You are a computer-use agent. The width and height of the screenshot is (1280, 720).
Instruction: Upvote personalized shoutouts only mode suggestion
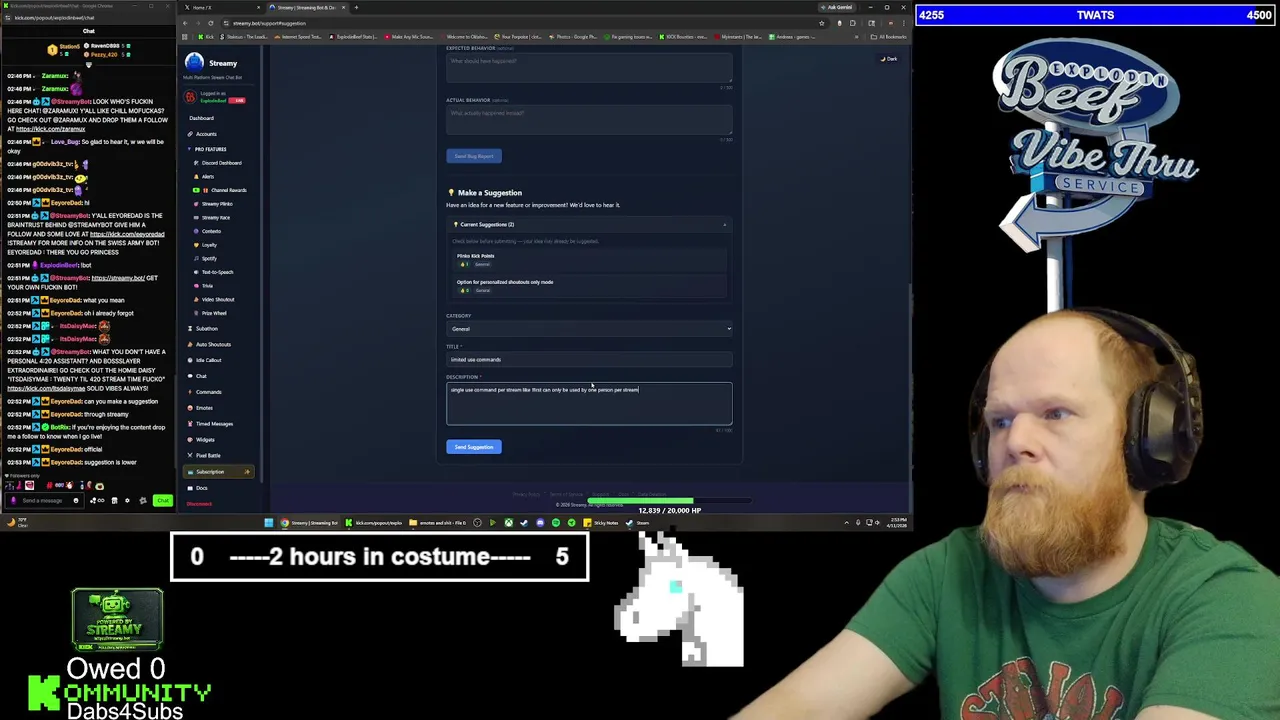tap(465, 290)
